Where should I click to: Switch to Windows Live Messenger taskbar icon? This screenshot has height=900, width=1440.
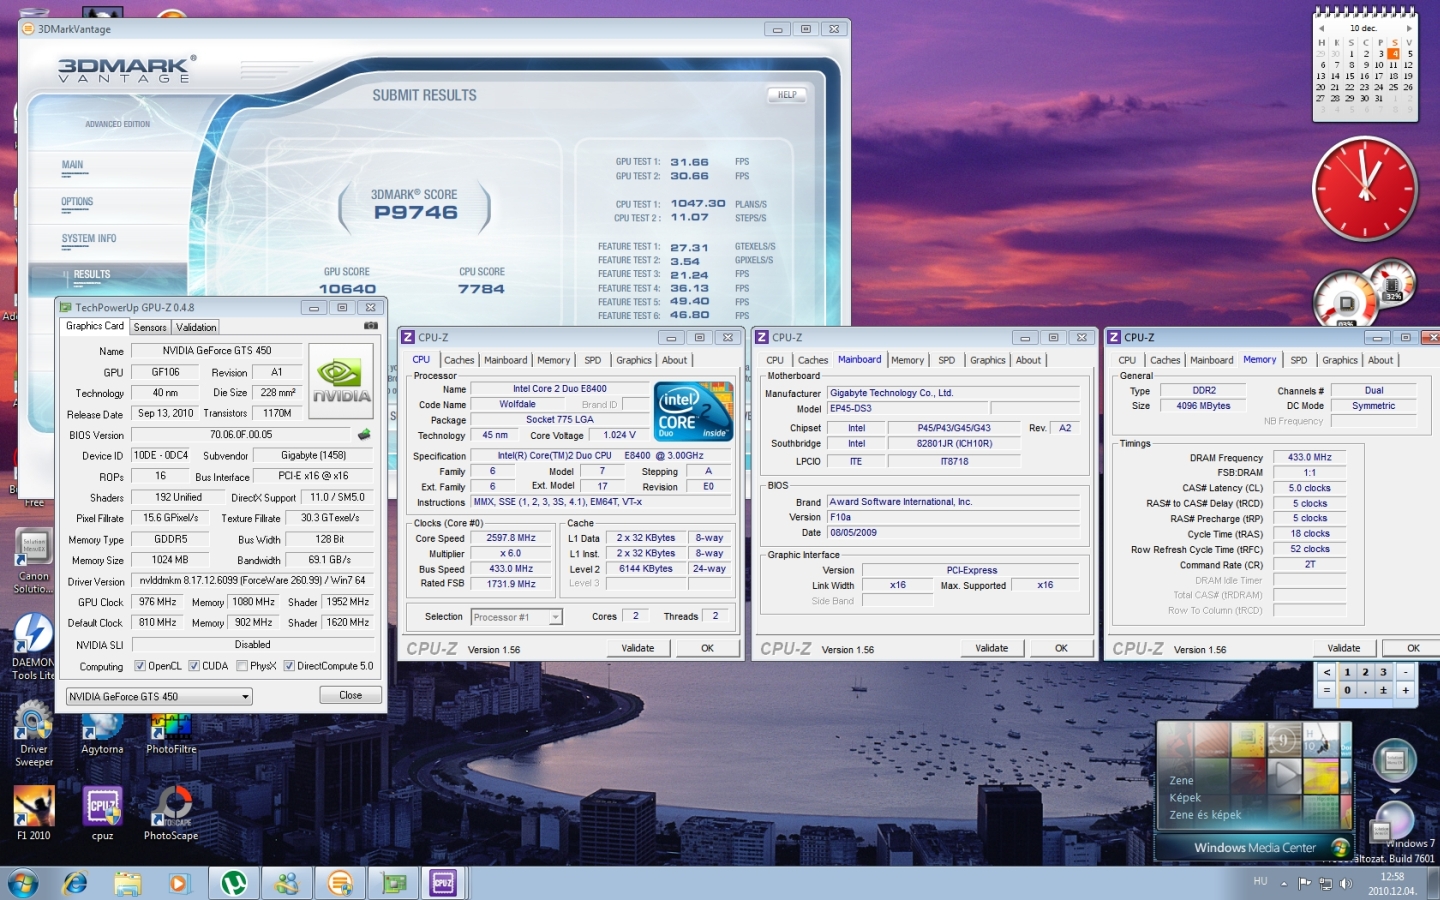pos(287,883)
